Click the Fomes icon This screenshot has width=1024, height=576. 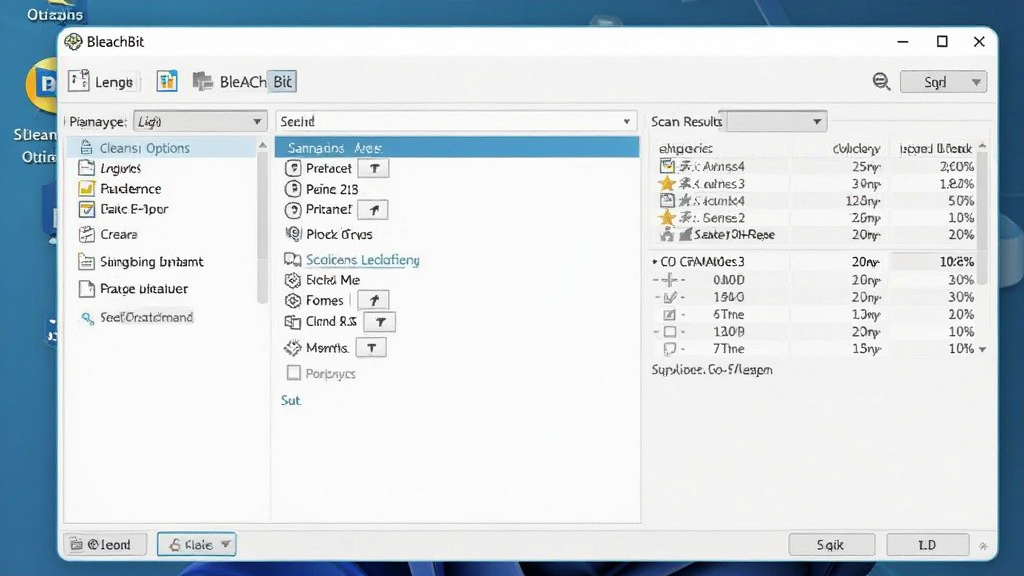[293, 300]
